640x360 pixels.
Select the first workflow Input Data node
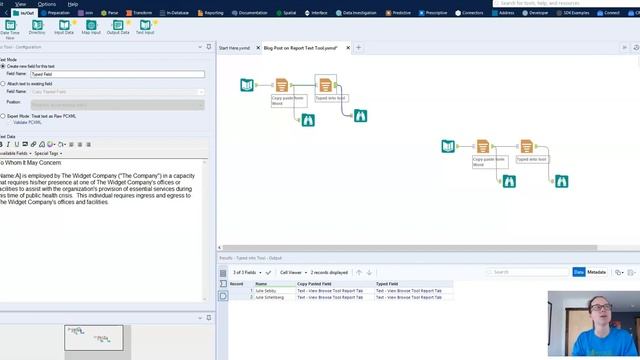coord(247,85)
